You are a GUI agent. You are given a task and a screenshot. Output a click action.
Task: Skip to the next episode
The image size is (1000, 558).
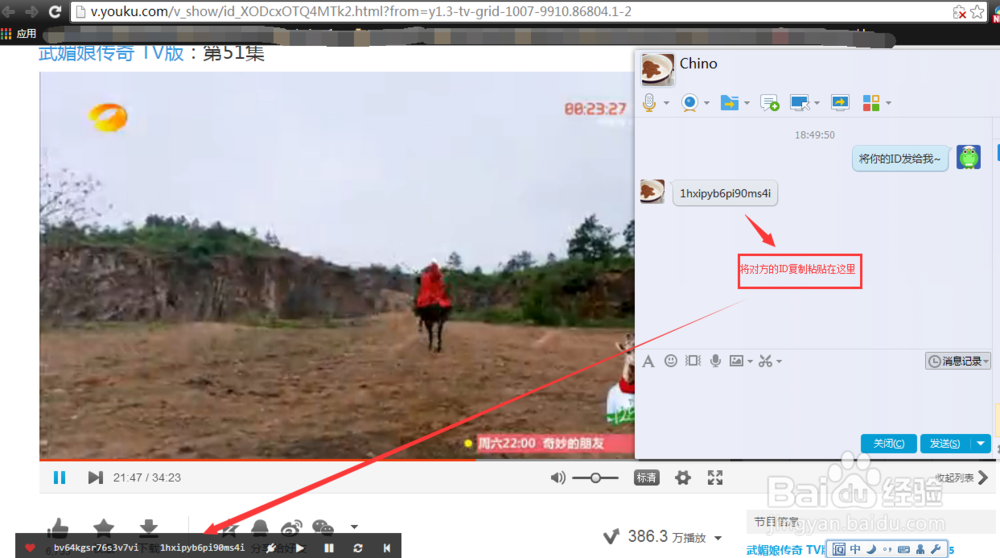pos(95,478)
